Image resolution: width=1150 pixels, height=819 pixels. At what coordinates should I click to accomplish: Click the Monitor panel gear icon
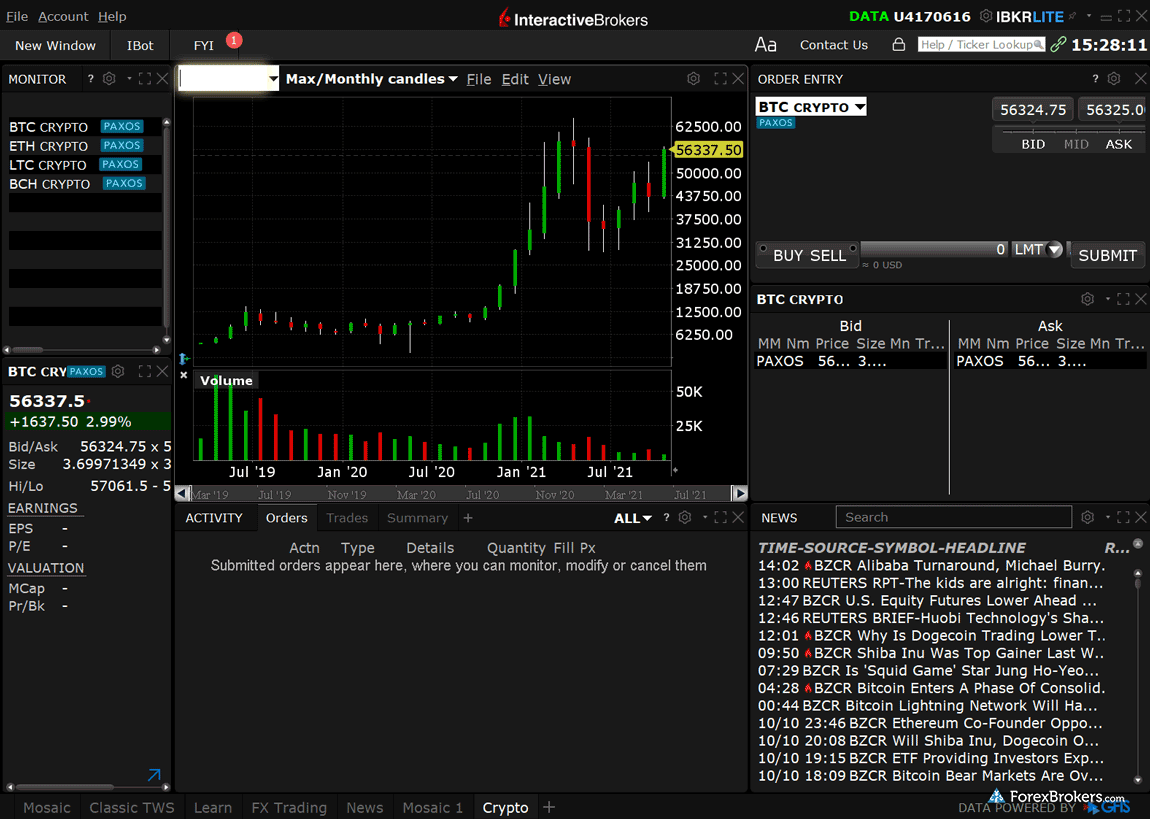[x=109, y=79]
